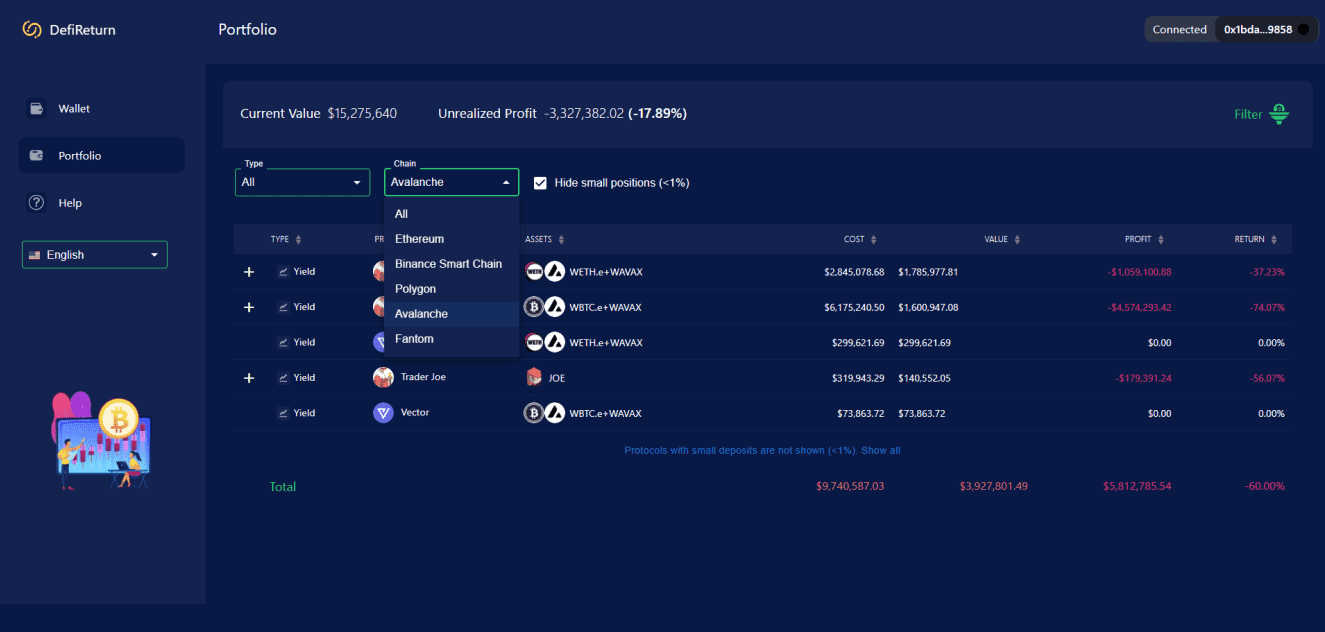Sort by VALUE using its sort arrows
Viewport: 1325px width, 632px height.
click(x=1018, y=240)
